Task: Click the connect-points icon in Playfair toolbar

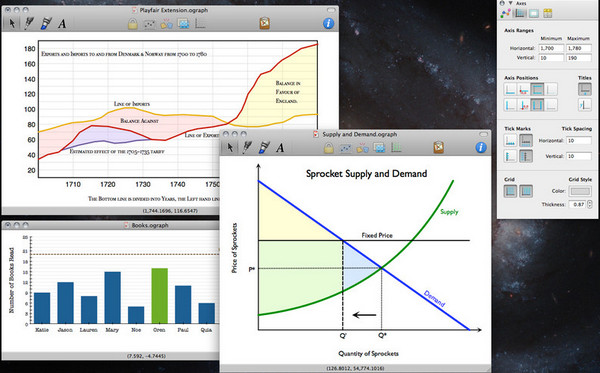Action: tap(149, 24)
